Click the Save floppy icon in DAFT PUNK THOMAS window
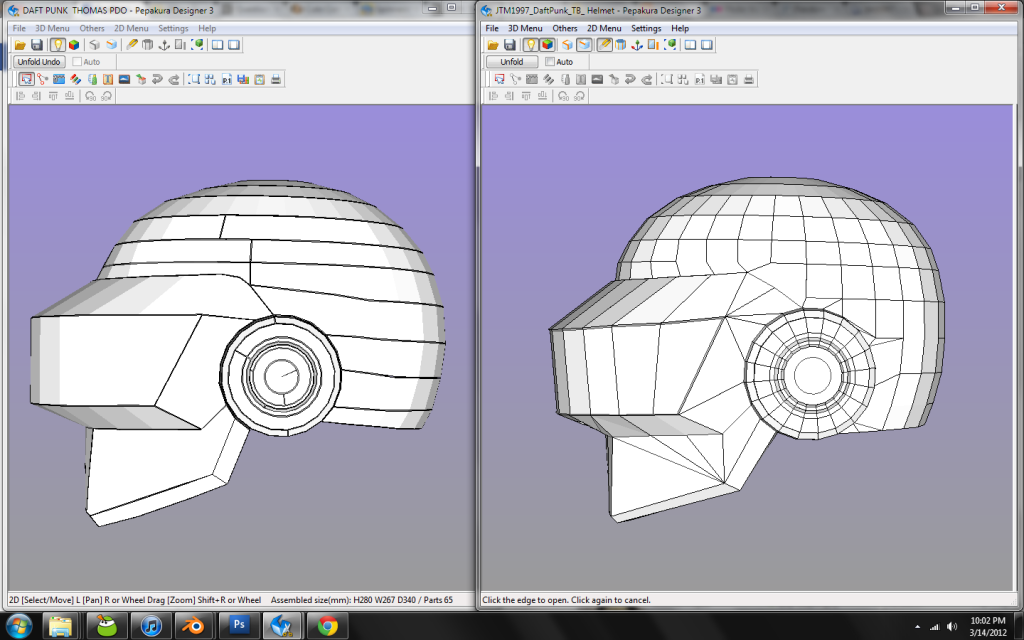The height and width of the screenshot is (640, 1024). pos(37,44)
